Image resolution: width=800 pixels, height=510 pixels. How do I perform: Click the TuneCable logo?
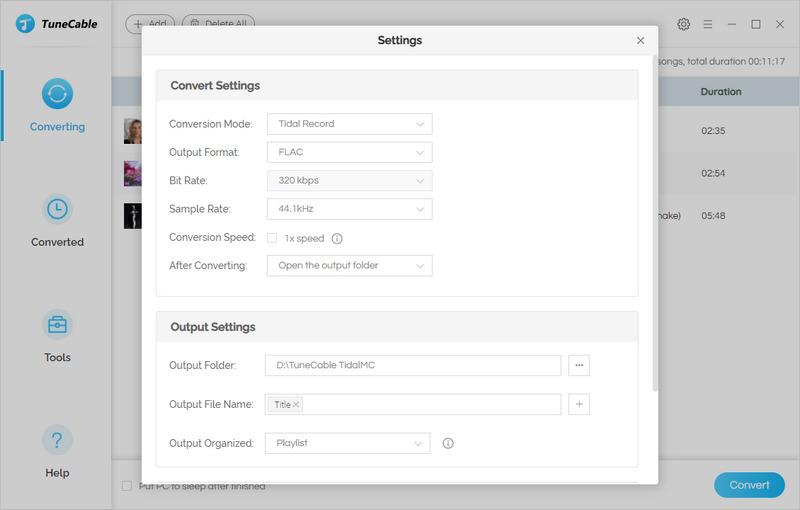pyautogui.click(x=56, y=23)
